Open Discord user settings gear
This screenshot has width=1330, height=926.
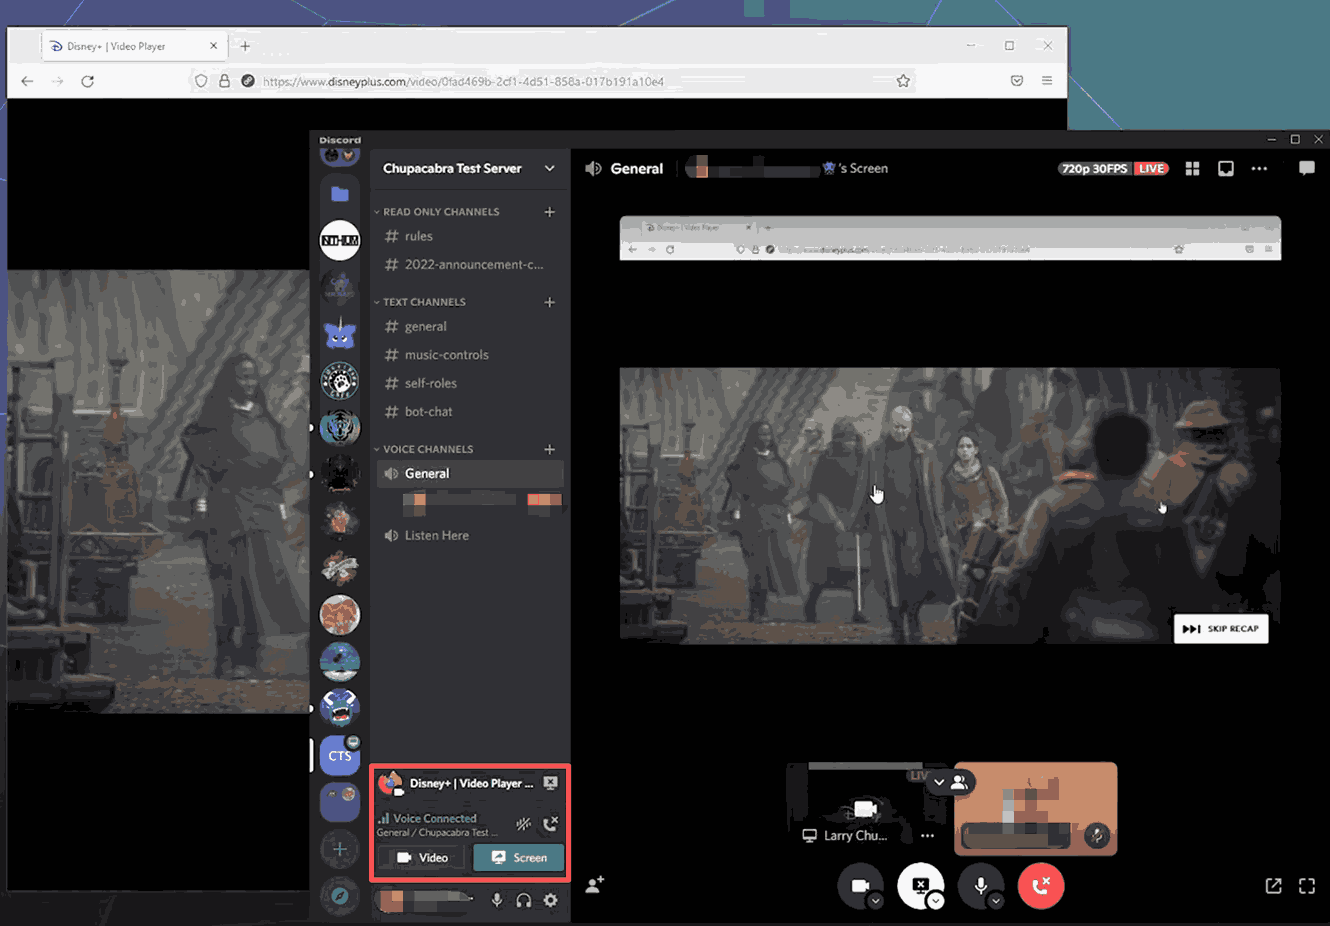pyautogui.click(x=550, y=900)
